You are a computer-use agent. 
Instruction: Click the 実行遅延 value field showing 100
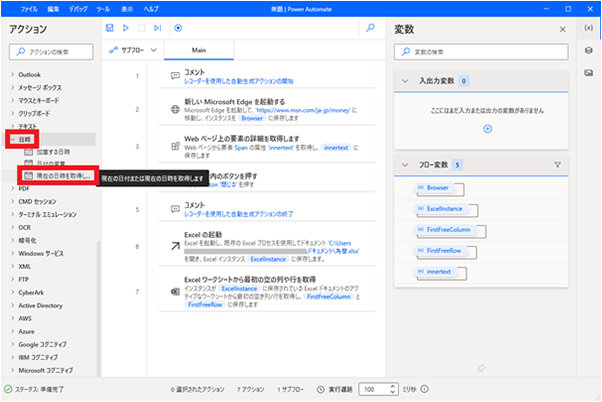tap(374, 389)
